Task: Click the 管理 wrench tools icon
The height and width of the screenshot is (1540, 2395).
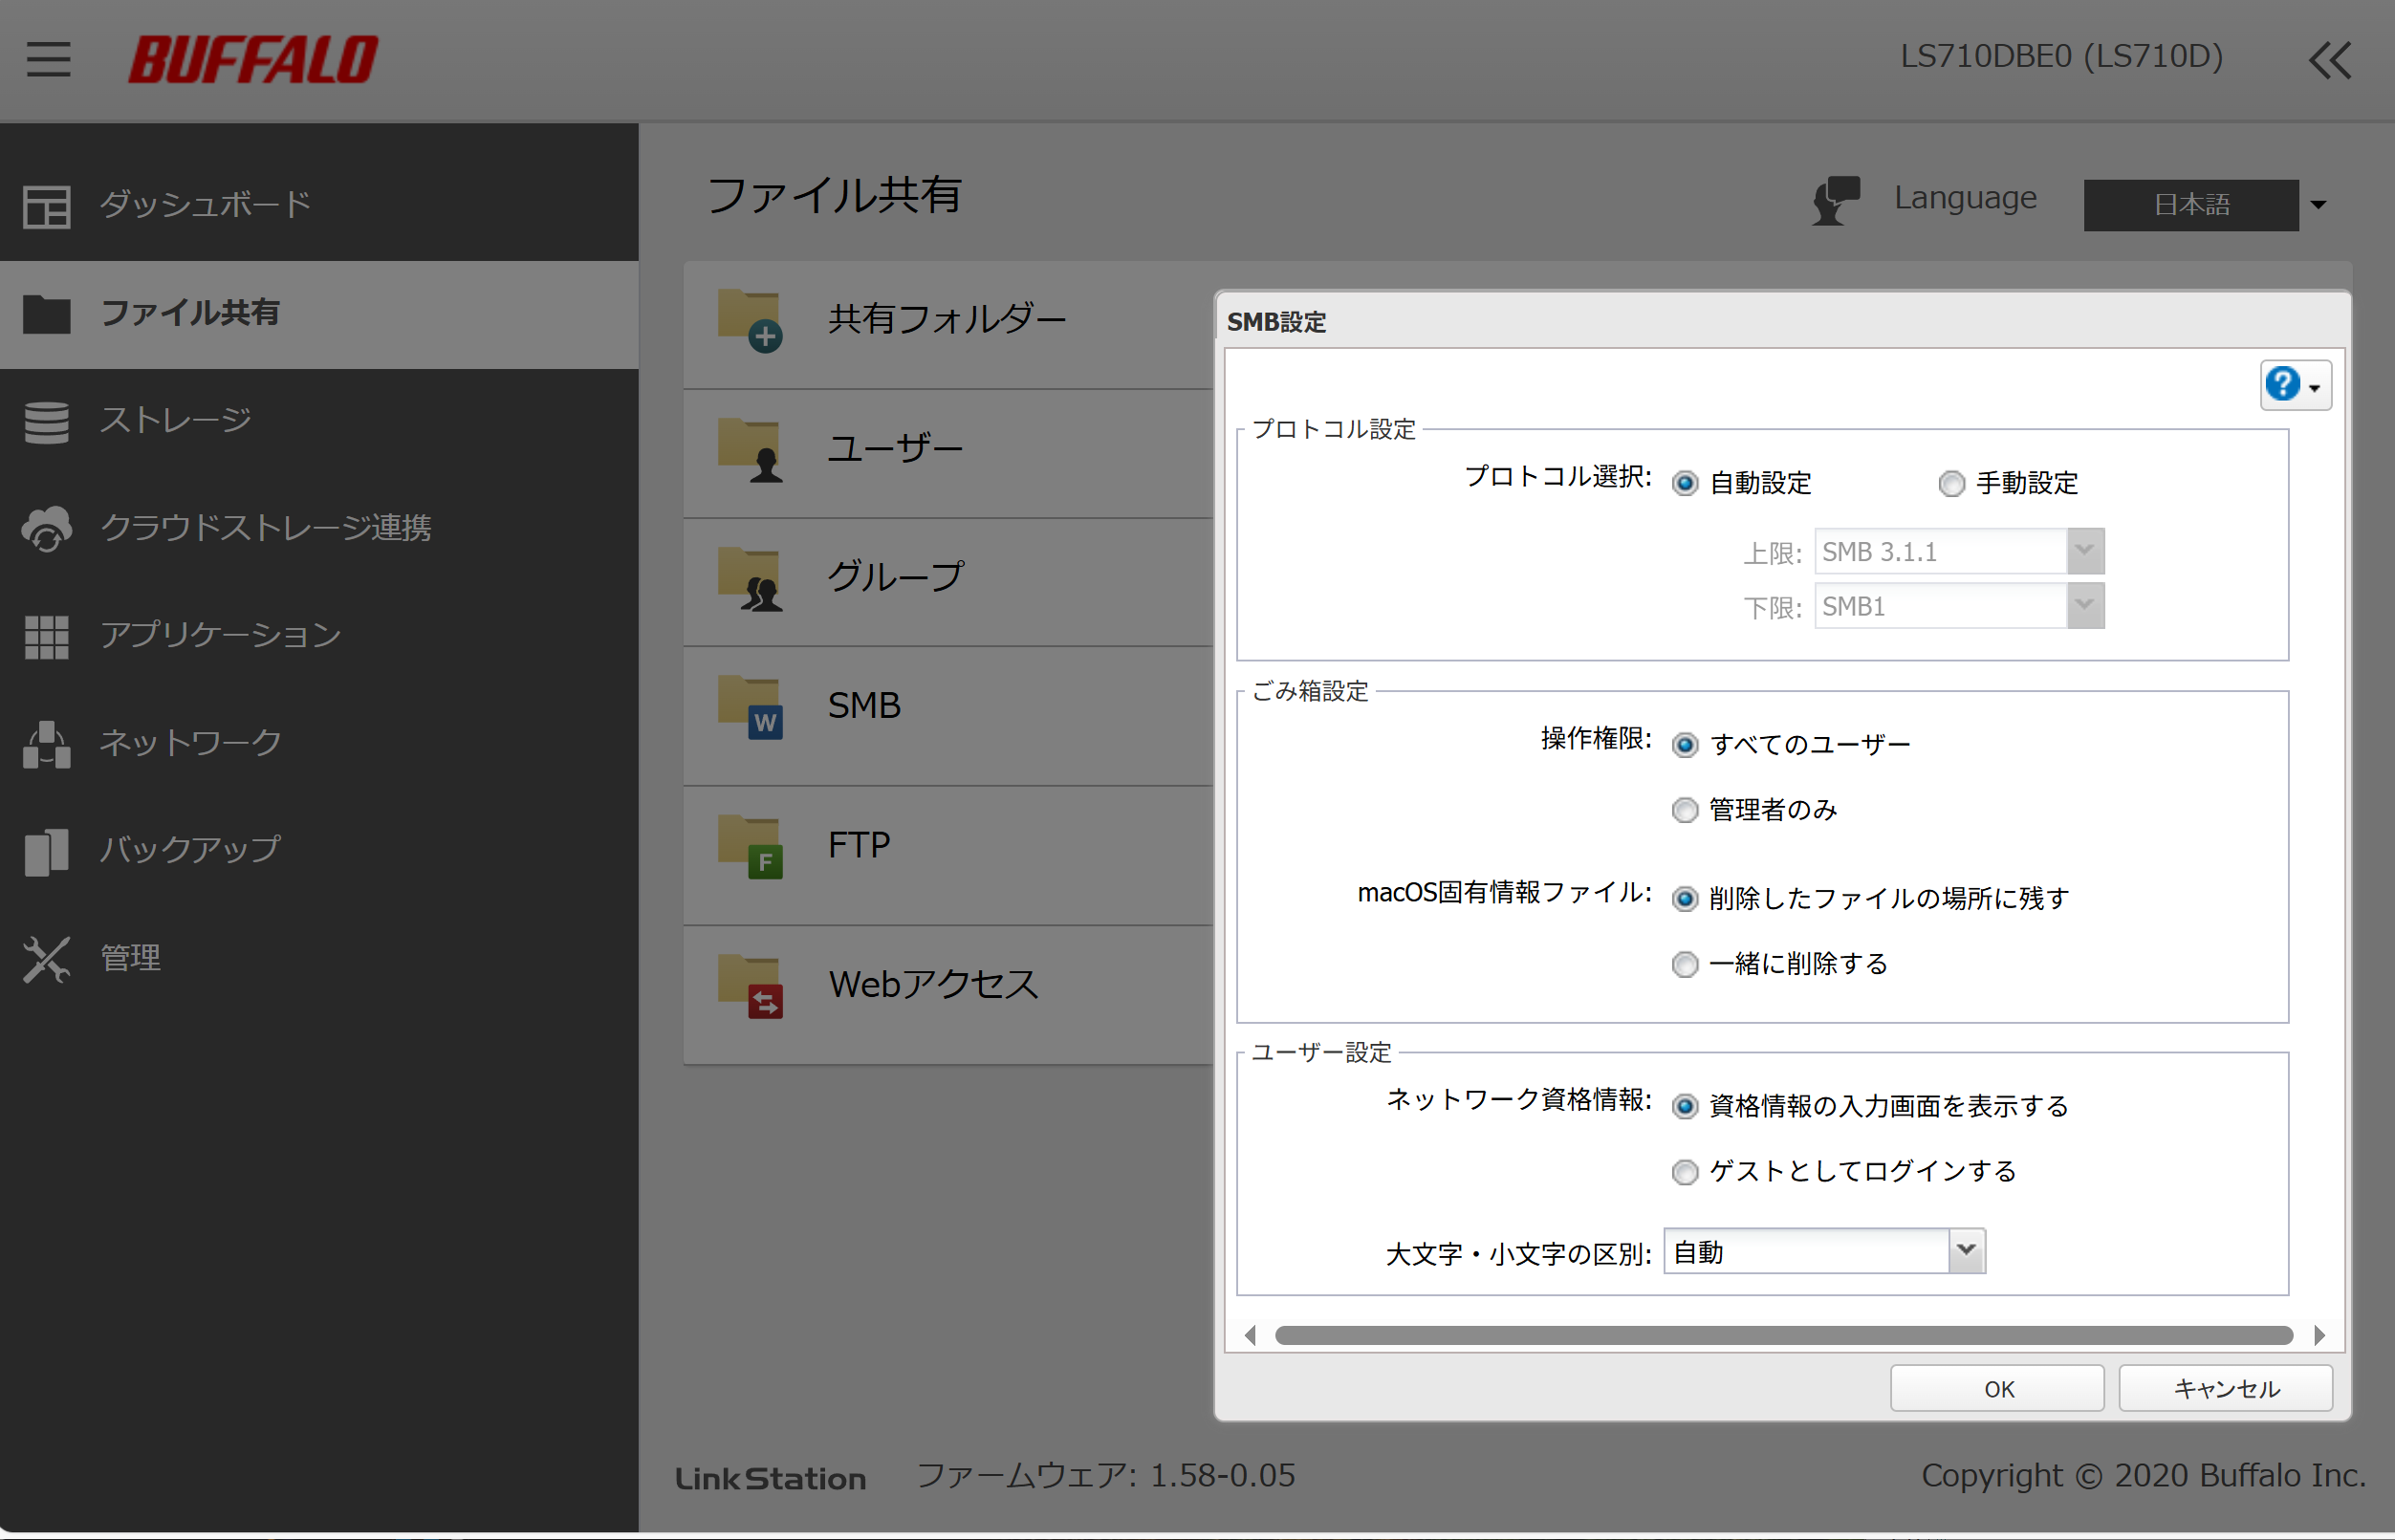Action: tap(47, 959)
